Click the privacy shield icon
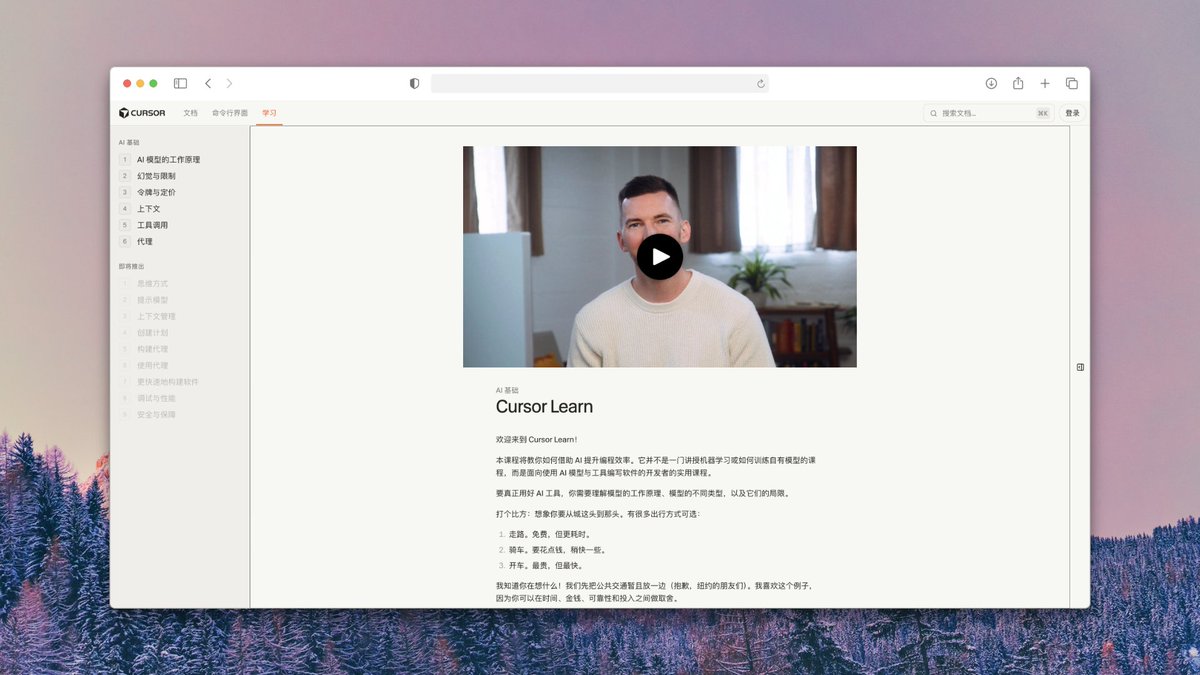The image size is (1200, 675). coord(414,83)
